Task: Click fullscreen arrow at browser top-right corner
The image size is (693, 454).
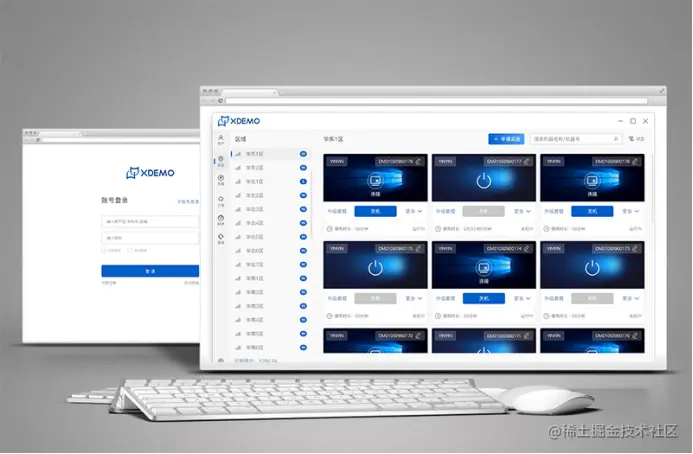Action: click(x=662, y=91)
